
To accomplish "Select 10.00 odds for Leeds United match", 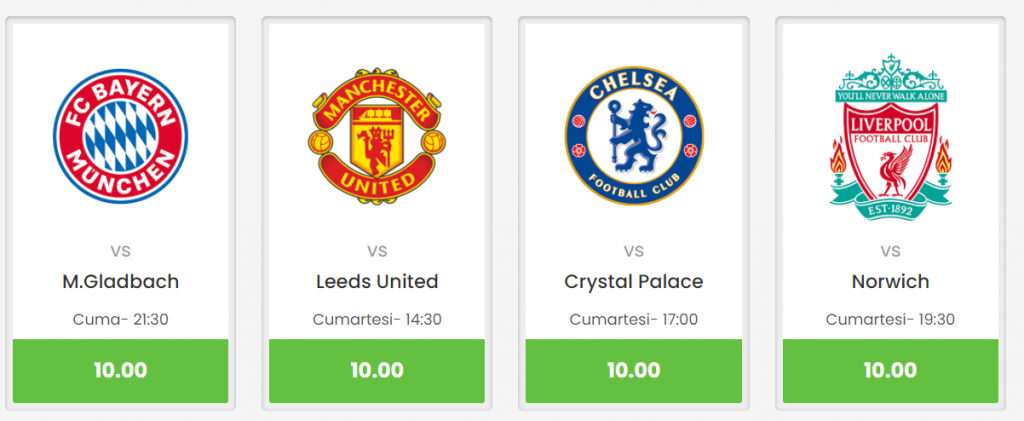I will (377, 371).
